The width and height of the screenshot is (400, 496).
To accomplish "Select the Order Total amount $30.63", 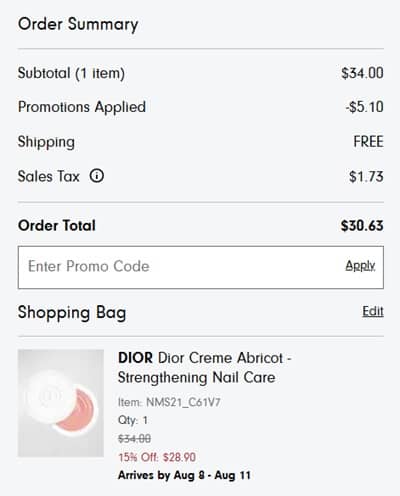I will (362, 226).
